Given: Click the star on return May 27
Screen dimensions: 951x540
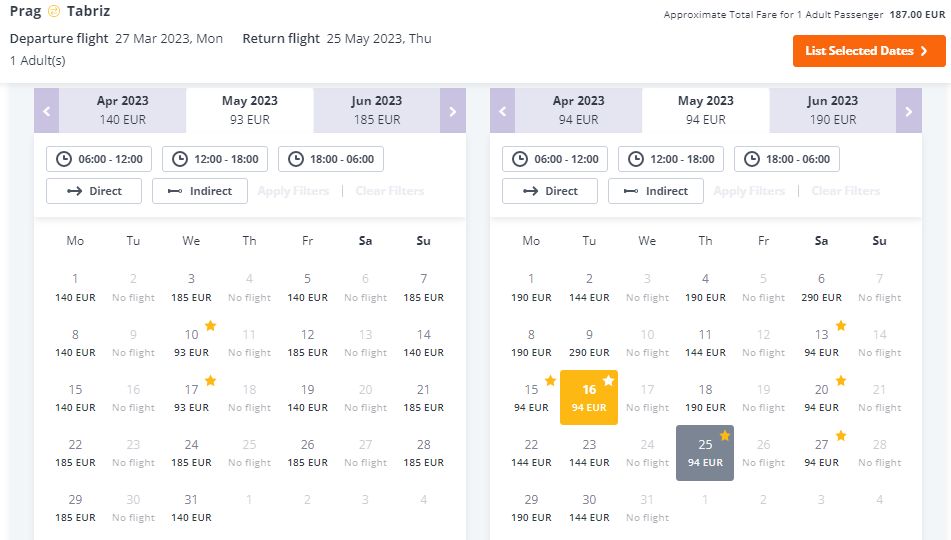Looking at the screenshot, I should pos(841,436).
